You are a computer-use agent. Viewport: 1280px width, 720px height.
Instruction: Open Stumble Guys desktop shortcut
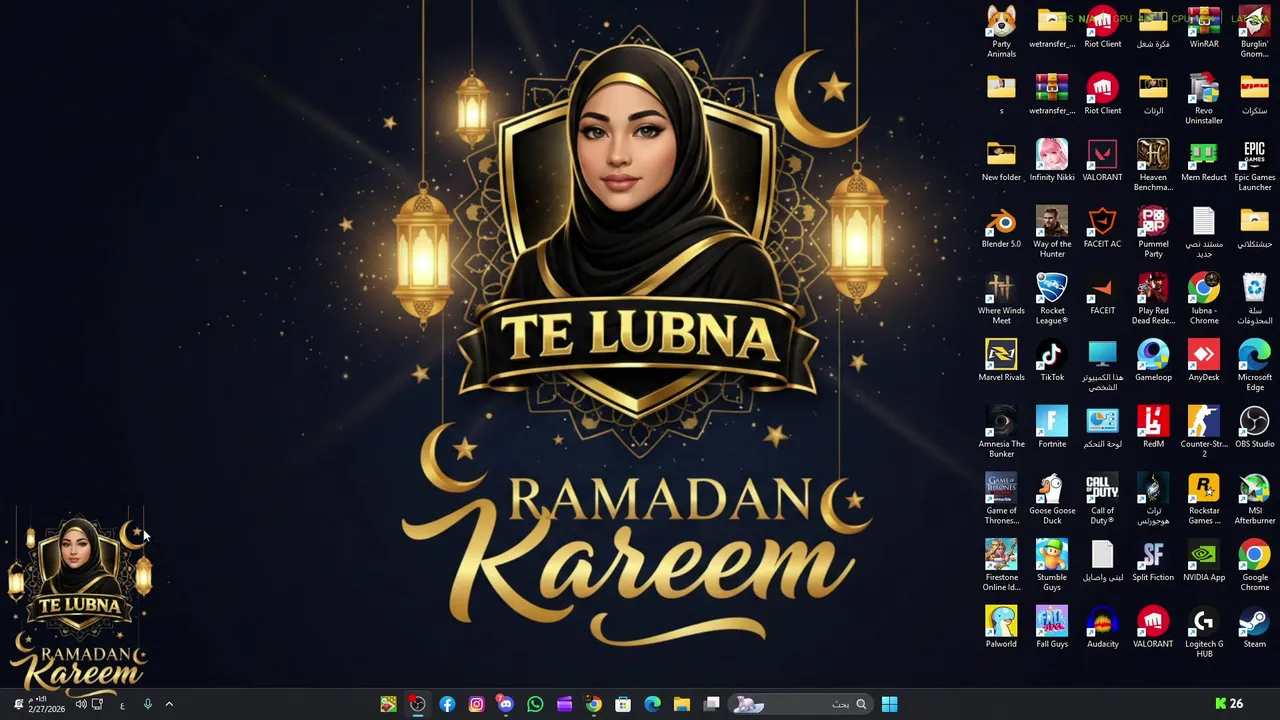point(1052,566)
